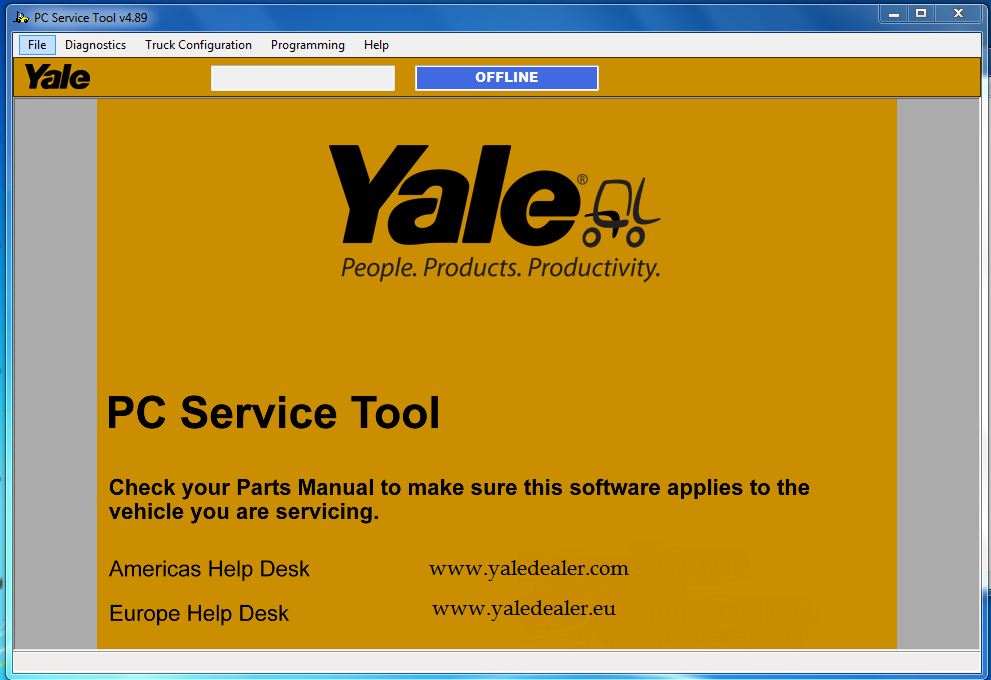Click the OFFLINE status button
Screen dimensions: 991x680
tap(506, 78)
